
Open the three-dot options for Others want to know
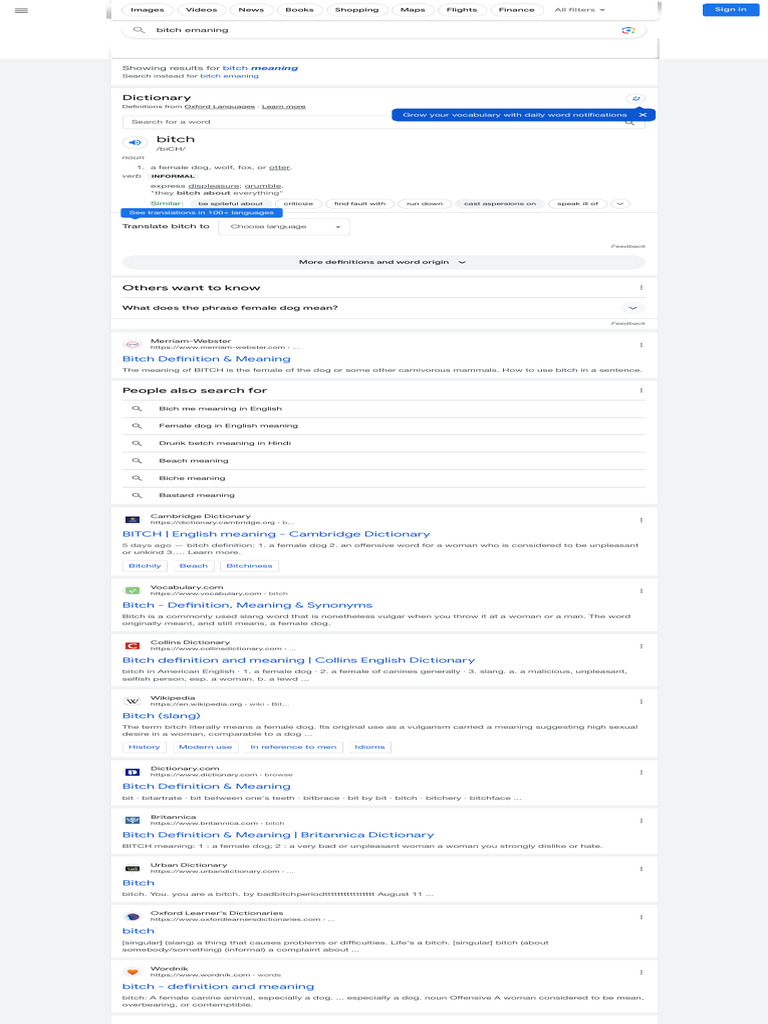(x=641, y=288)
